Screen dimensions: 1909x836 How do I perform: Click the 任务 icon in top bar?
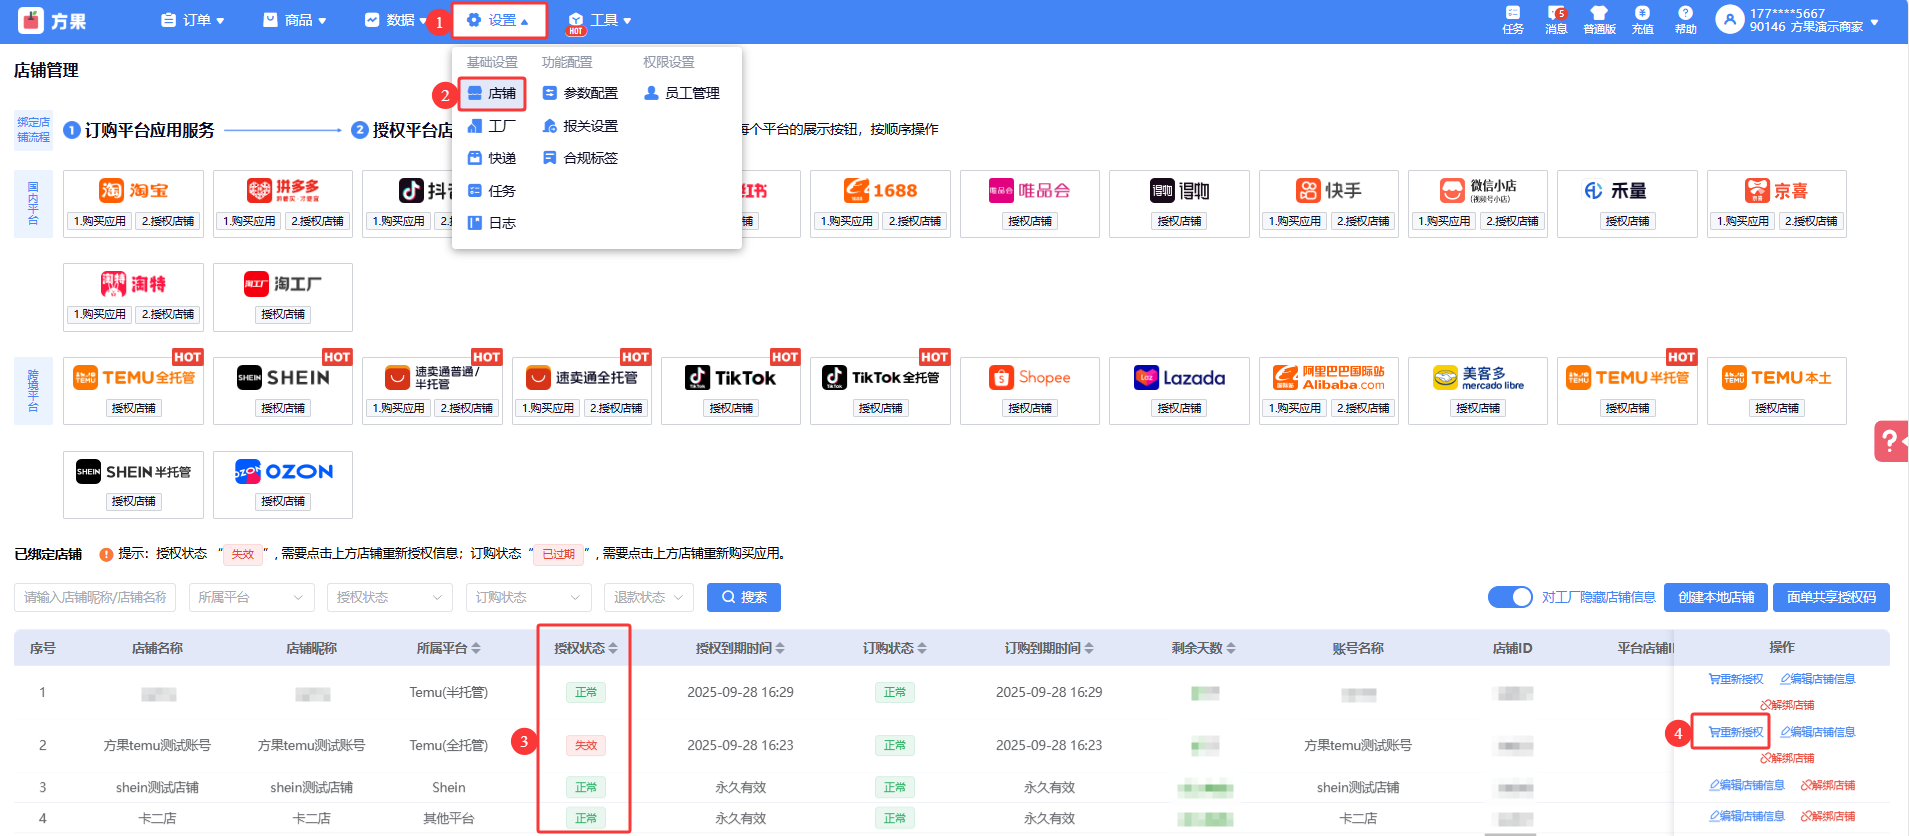point(1512,14)
